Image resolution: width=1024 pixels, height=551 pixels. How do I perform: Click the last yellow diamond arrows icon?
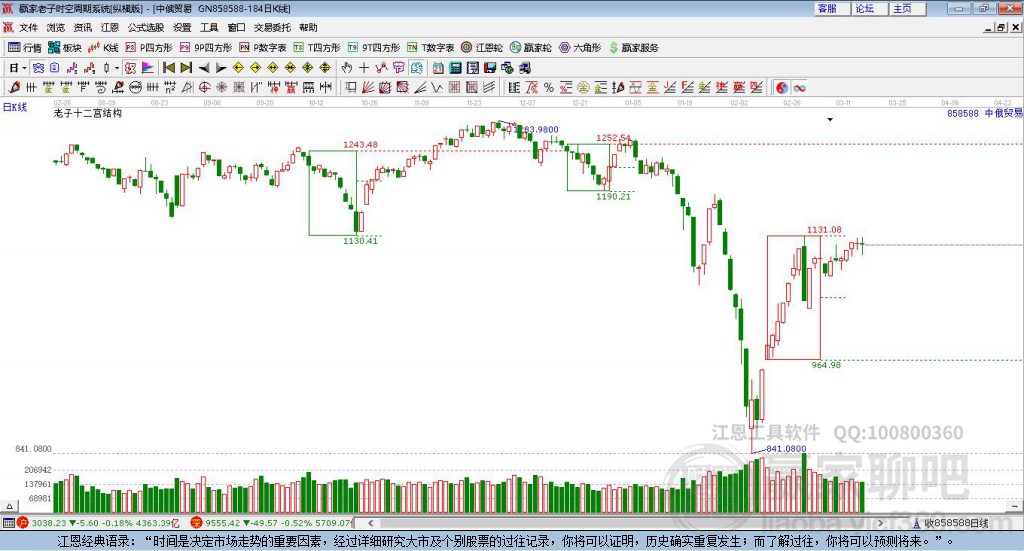click(x=325, y=67)
